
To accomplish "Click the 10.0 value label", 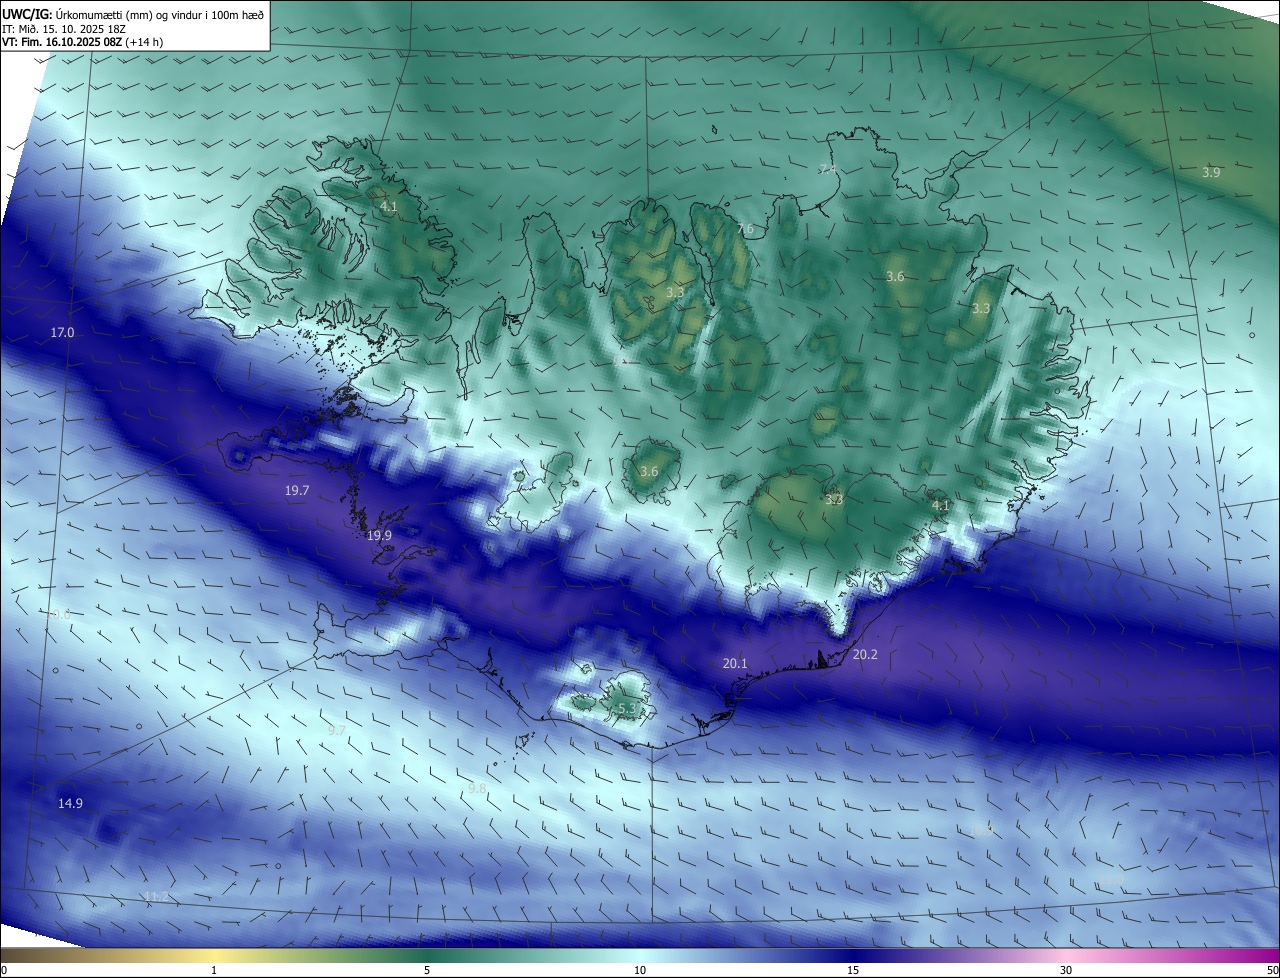I will [60, 614].
